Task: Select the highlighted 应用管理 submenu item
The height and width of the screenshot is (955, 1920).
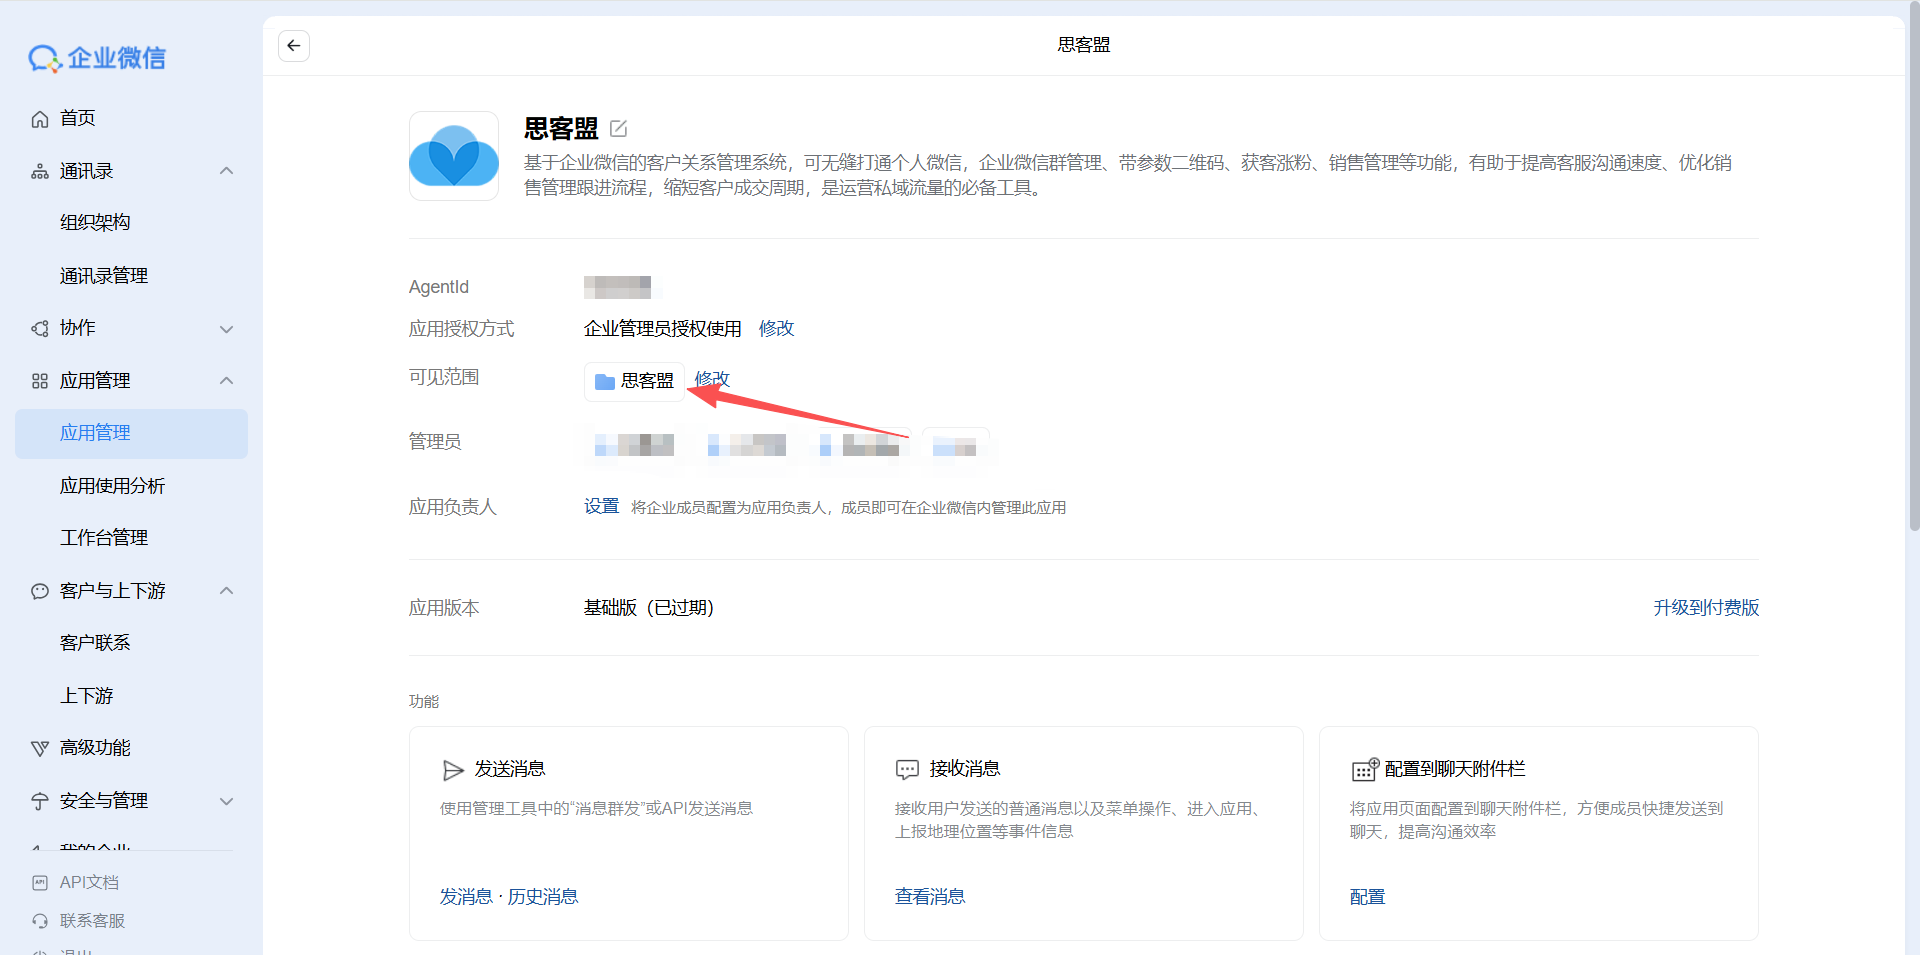Action: pyautogui.click(x=131, y=433)
